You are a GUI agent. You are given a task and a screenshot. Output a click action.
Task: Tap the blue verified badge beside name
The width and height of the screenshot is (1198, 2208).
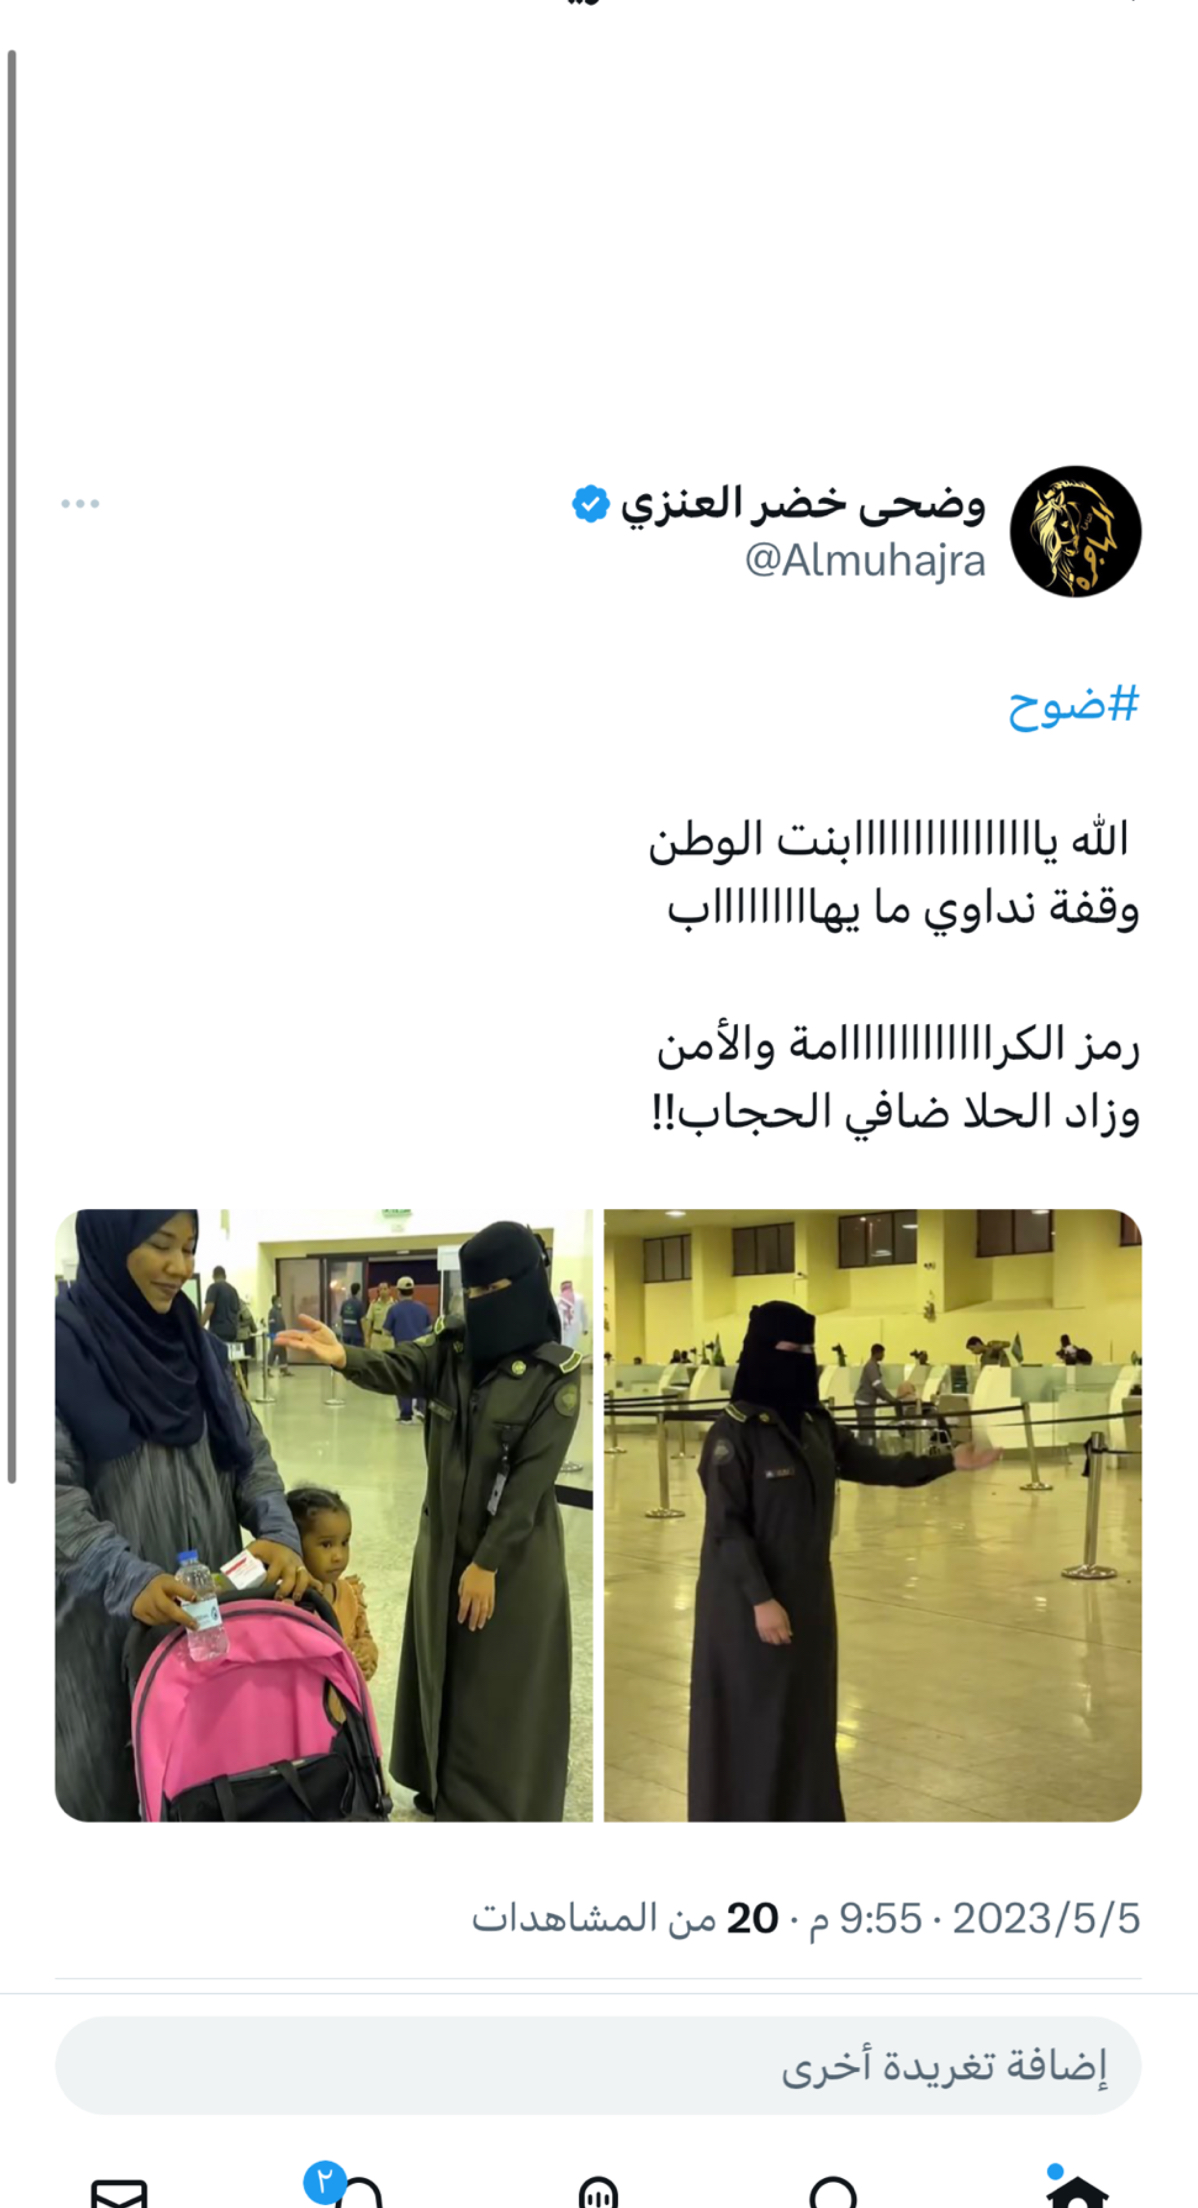tap(590, 504)
